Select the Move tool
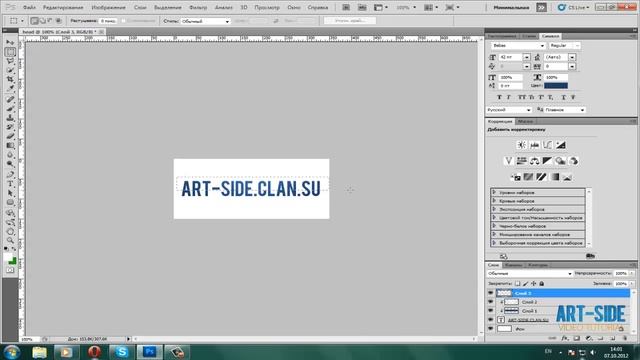 coord(10,42)
